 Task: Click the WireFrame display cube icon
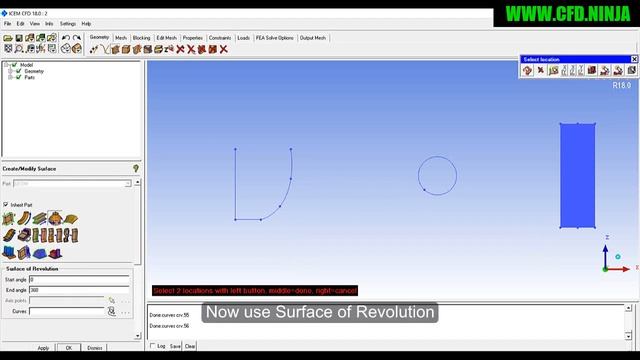pos(66,49)
